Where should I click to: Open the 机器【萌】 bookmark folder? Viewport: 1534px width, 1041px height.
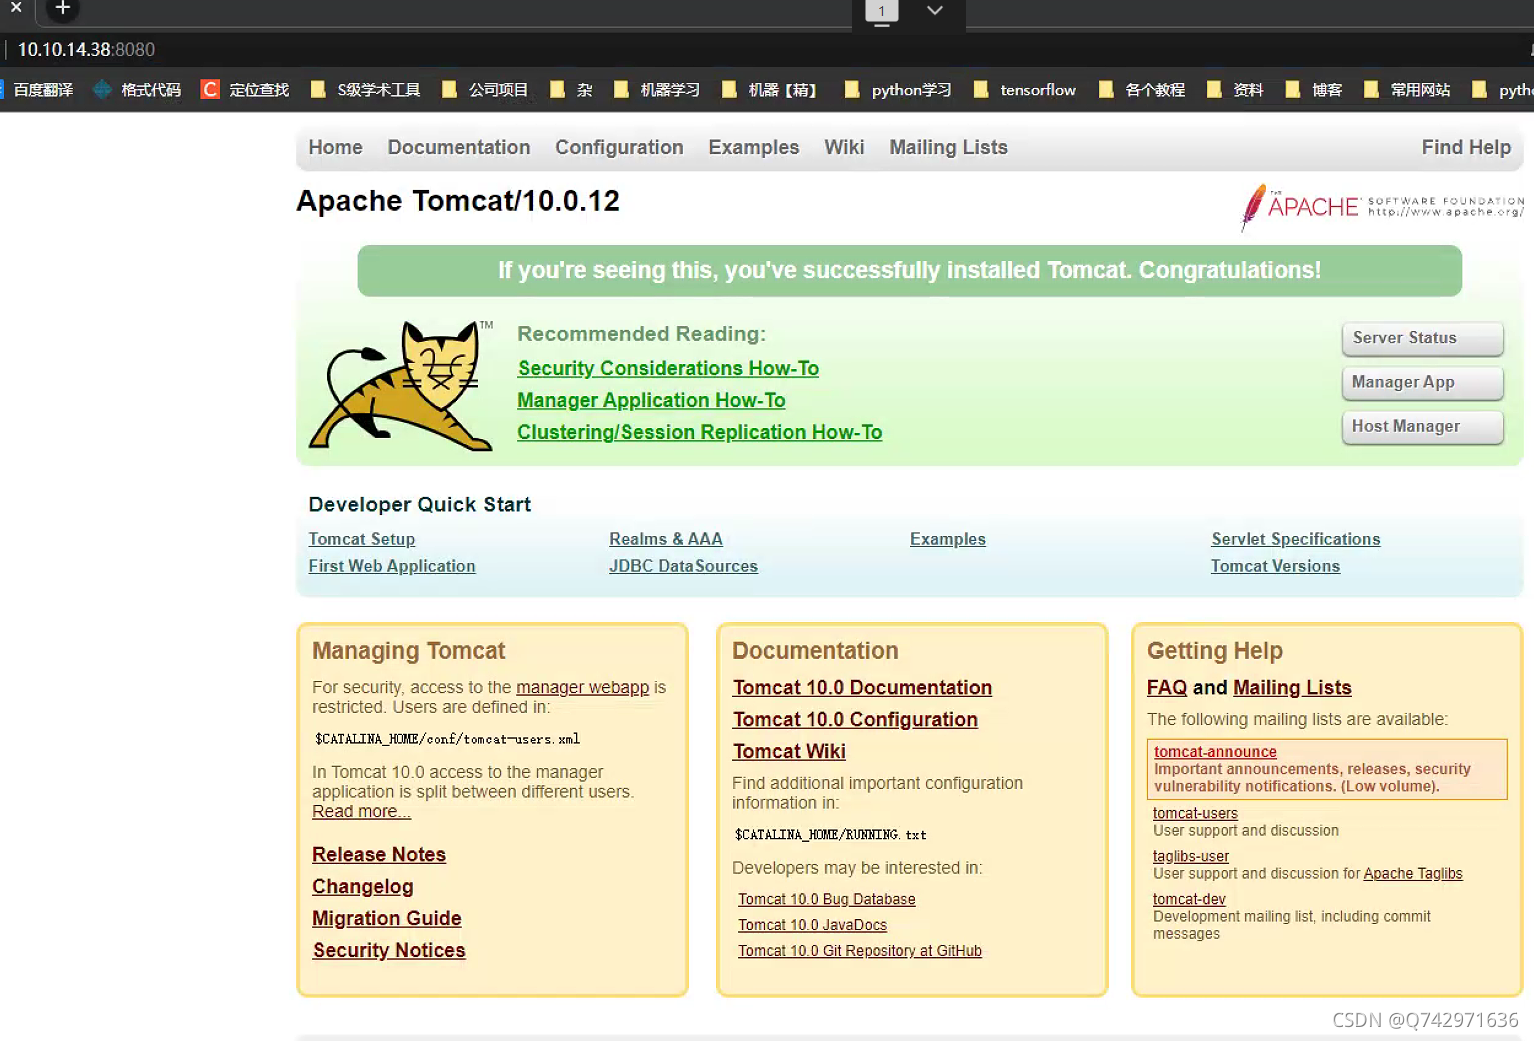pyautogui.click(x=768, y=90)
